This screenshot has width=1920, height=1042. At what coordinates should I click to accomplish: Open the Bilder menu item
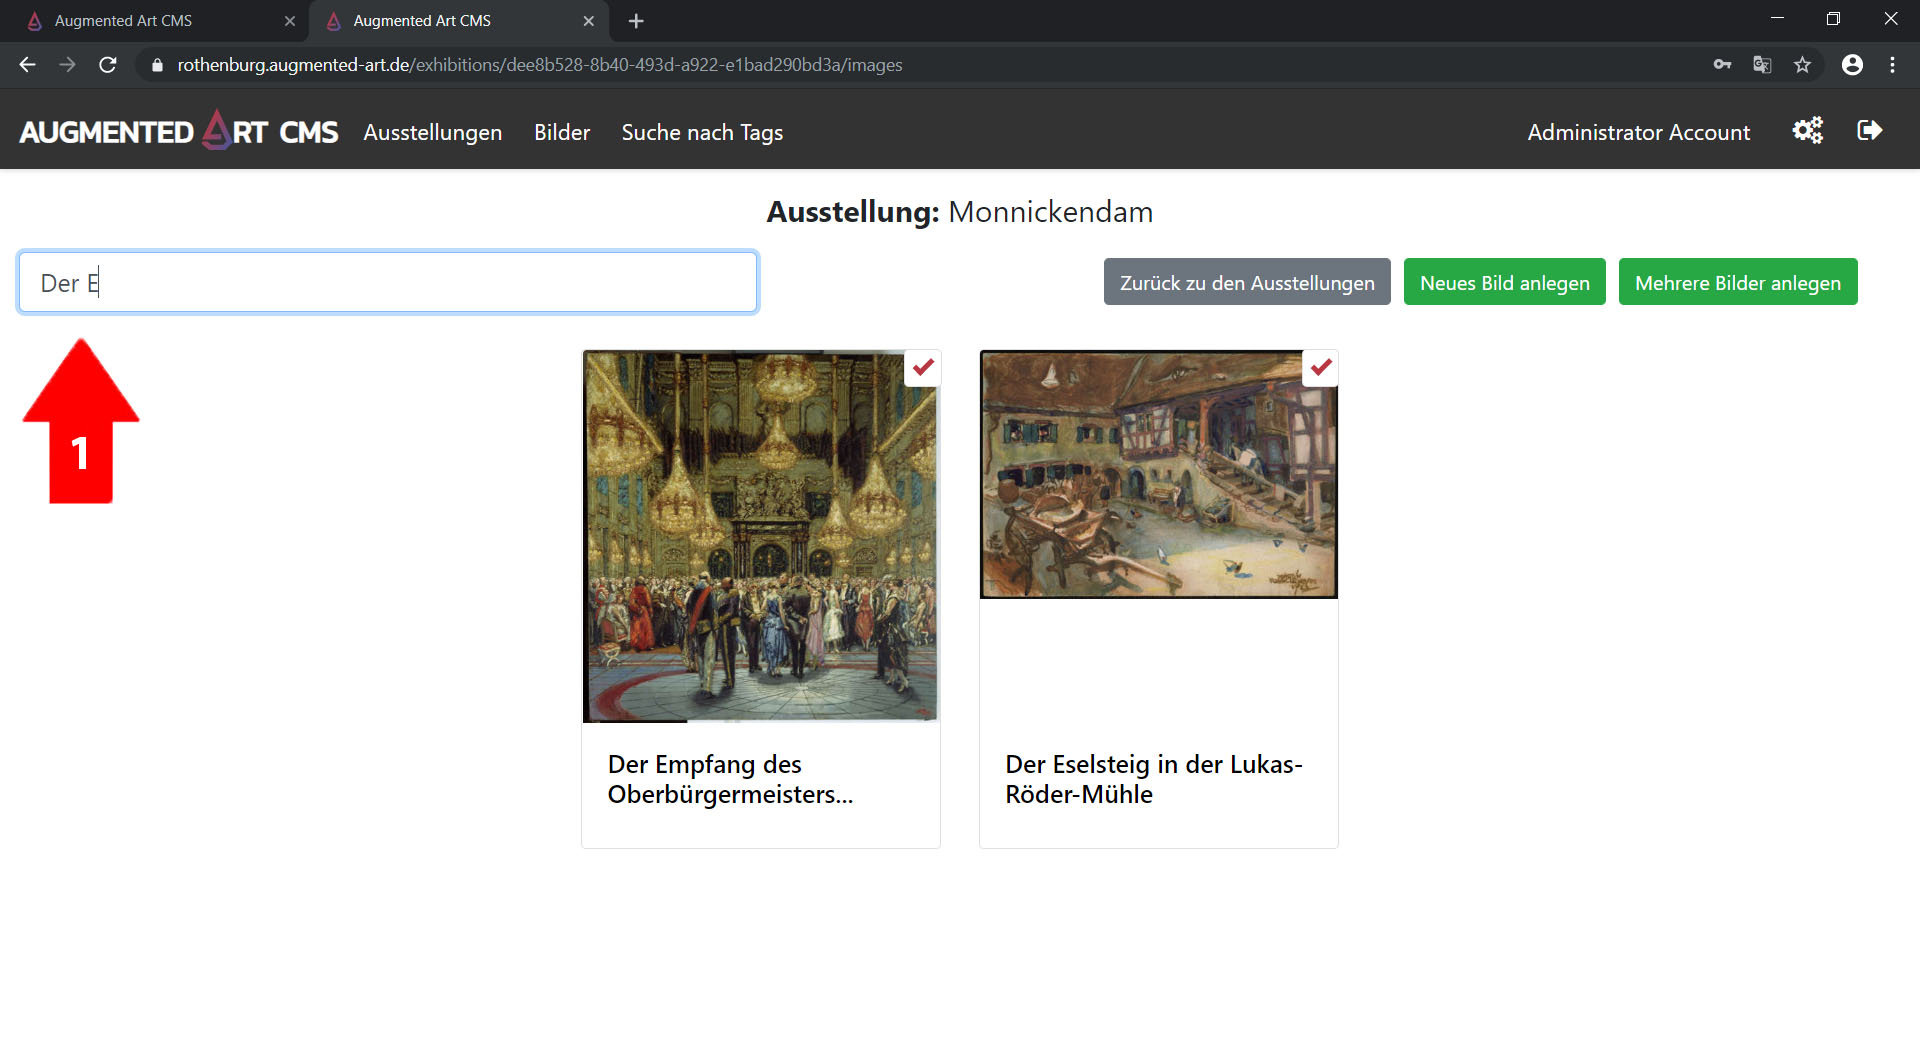tap(562, 132)
